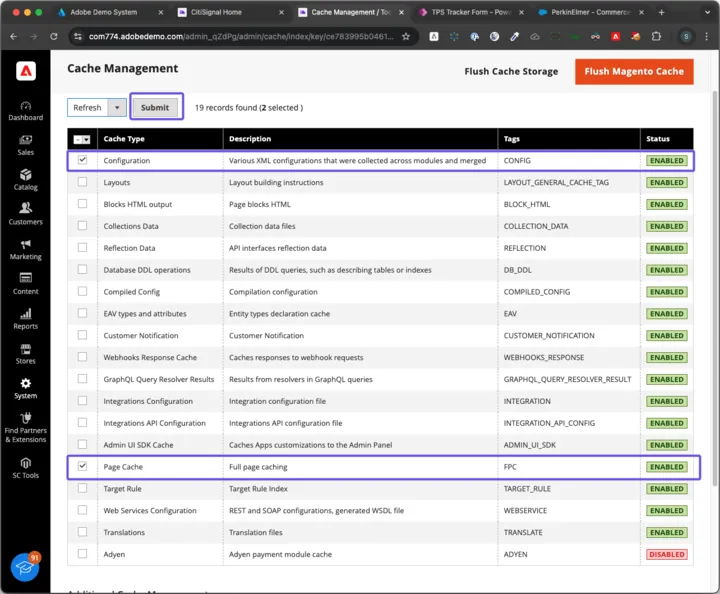The image size is (720, 594).
Task: Click the eyedropper extension icon
Action: (514, 37)
